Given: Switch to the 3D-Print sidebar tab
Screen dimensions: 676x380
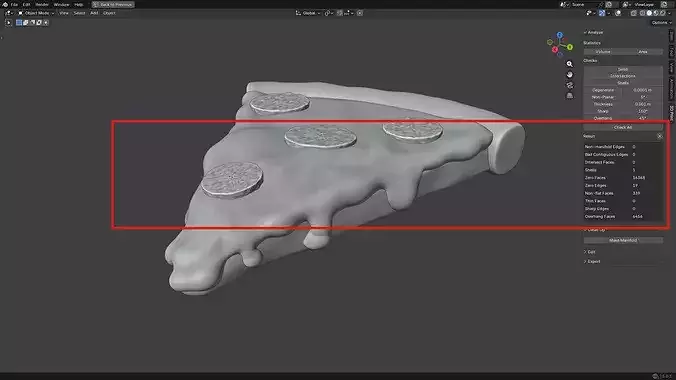Looking at the screenshot, I should 671,113.
